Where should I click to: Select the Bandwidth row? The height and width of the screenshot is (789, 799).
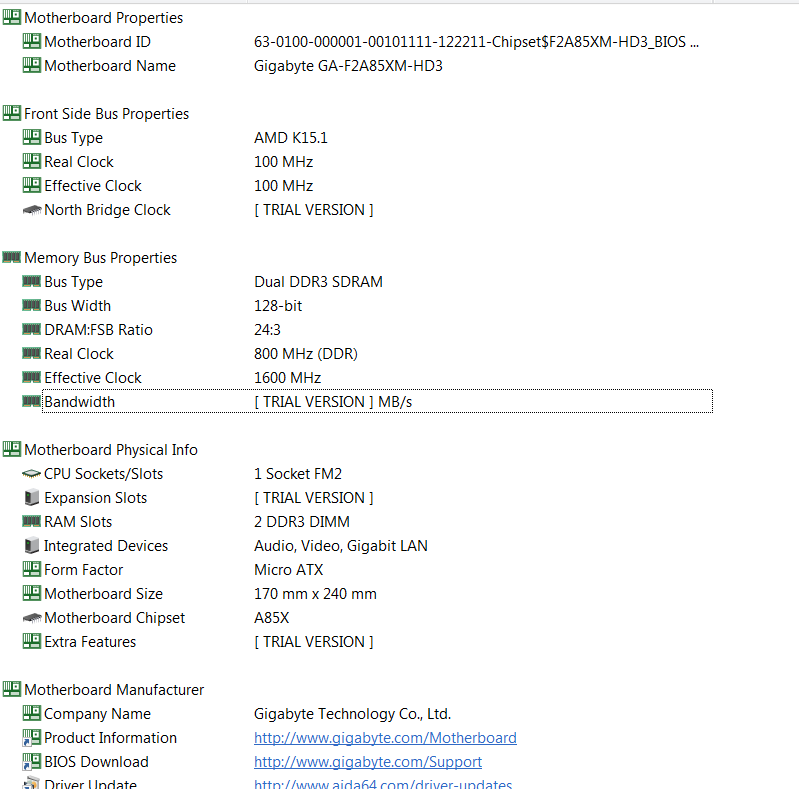click(x=377, y=401)
